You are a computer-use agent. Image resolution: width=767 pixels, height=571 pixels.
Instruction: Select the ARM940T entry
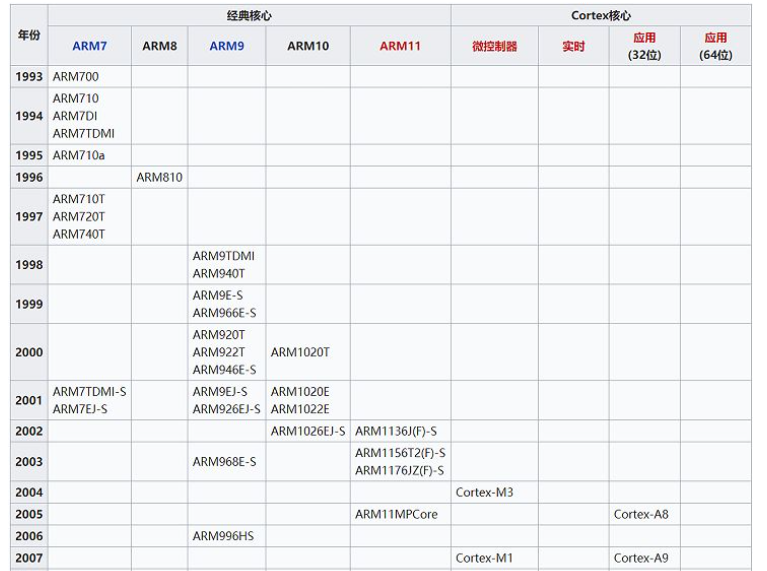[219, 274]
